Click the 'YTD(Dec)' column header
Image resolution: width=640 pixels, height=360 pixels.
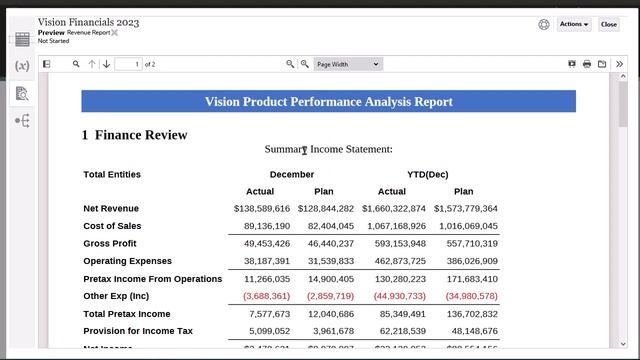coord(428,174)
